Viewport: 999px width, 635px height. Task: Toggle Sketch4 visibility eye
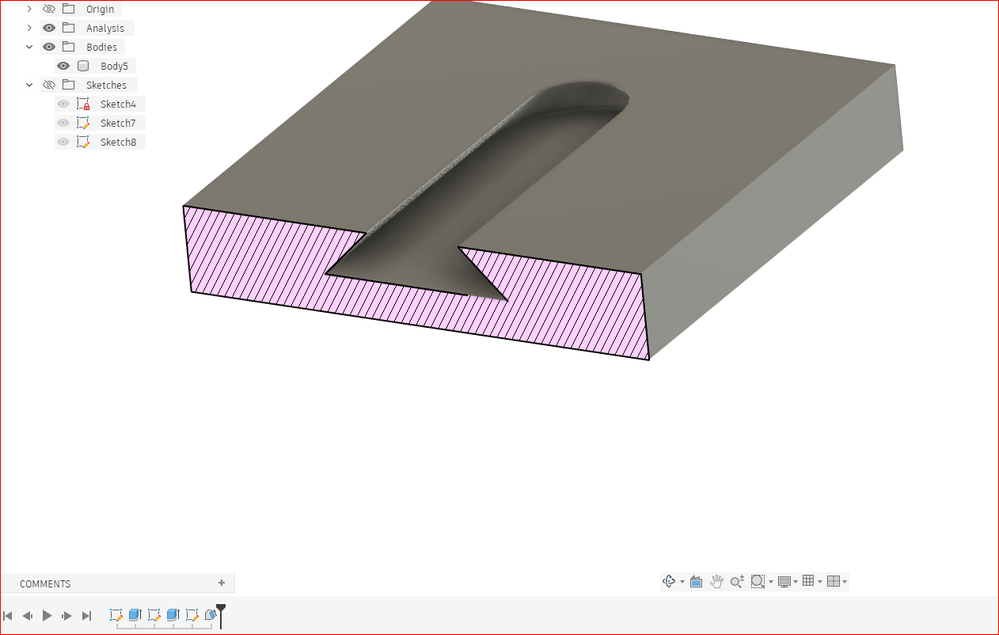63,104
